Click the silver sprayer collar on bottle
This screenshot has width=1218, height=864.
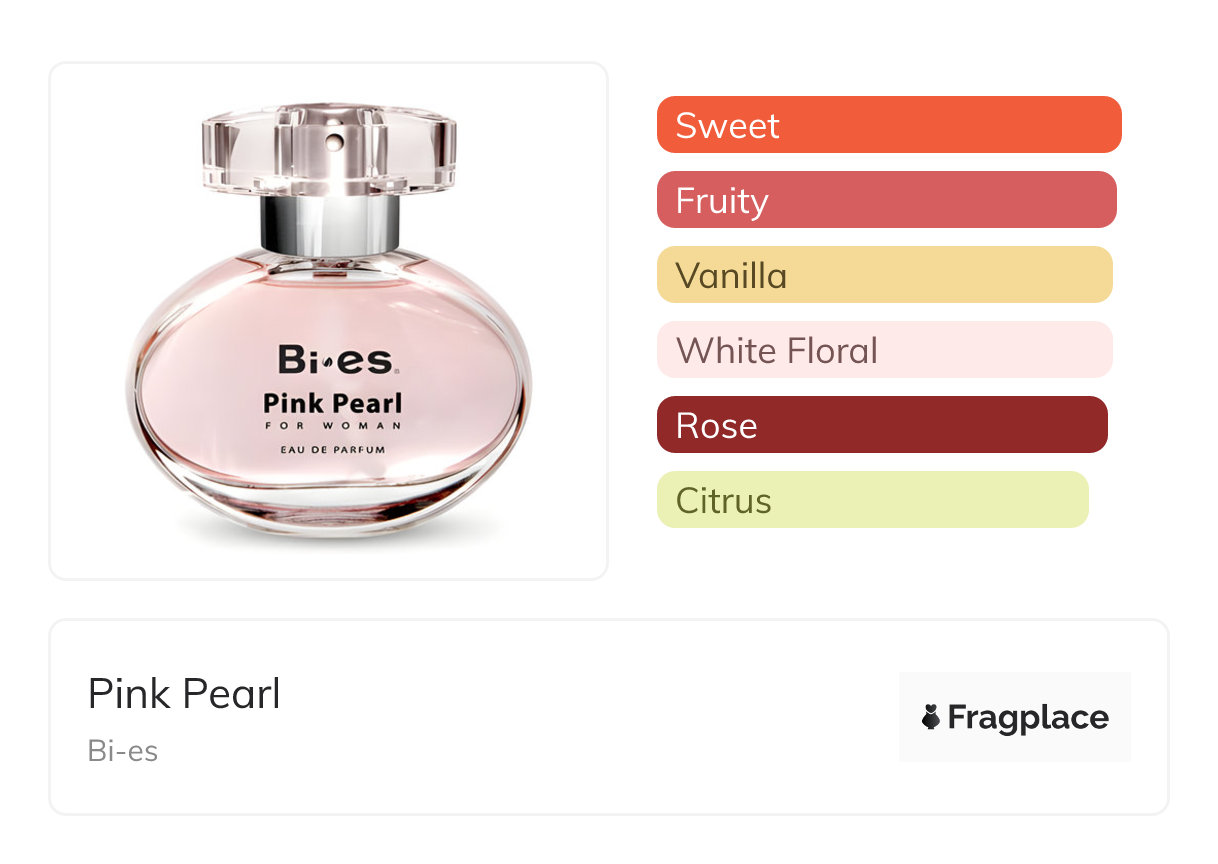[x=330, y=224]
